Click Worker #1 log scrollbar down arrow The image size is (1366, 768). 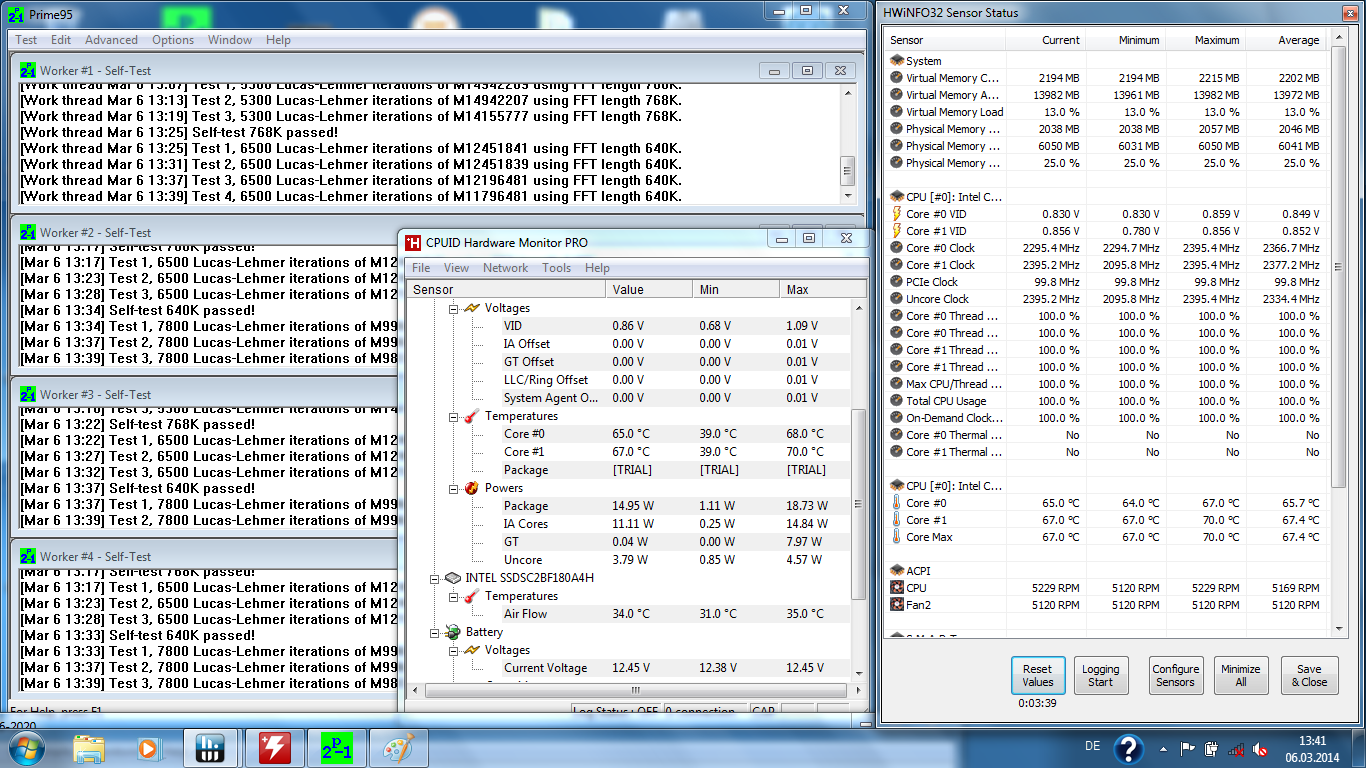pos(848,198)
